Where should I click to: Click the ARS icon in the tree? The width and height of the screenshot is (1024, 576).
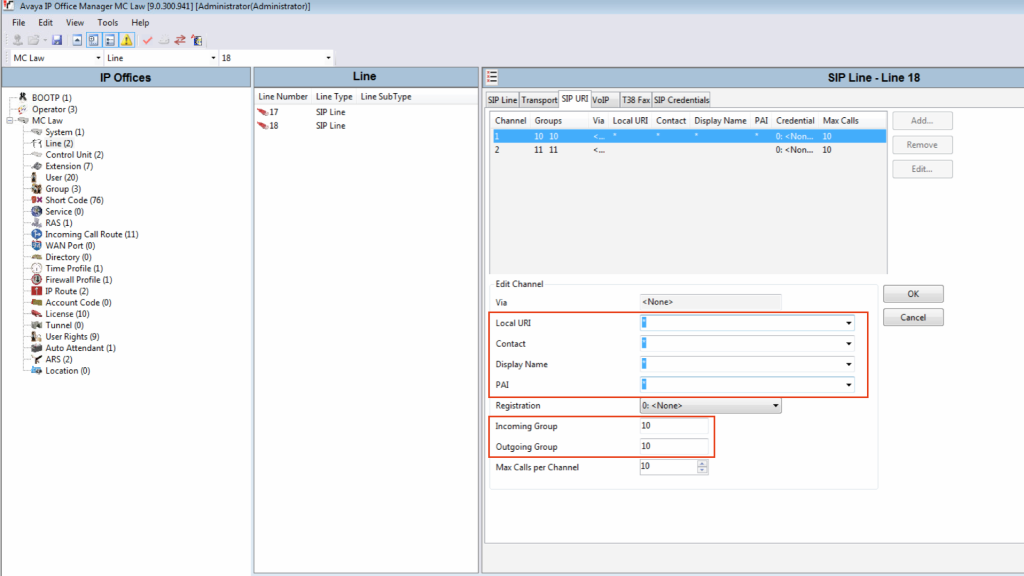(37, 359)
